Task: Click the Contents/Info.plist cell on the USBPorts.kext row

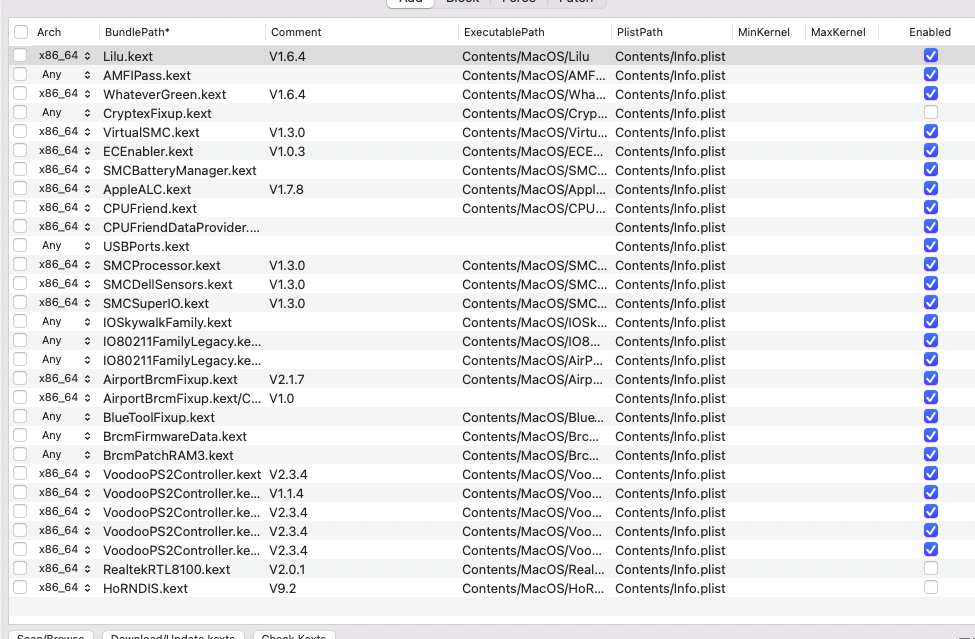Action: (672, 246)
